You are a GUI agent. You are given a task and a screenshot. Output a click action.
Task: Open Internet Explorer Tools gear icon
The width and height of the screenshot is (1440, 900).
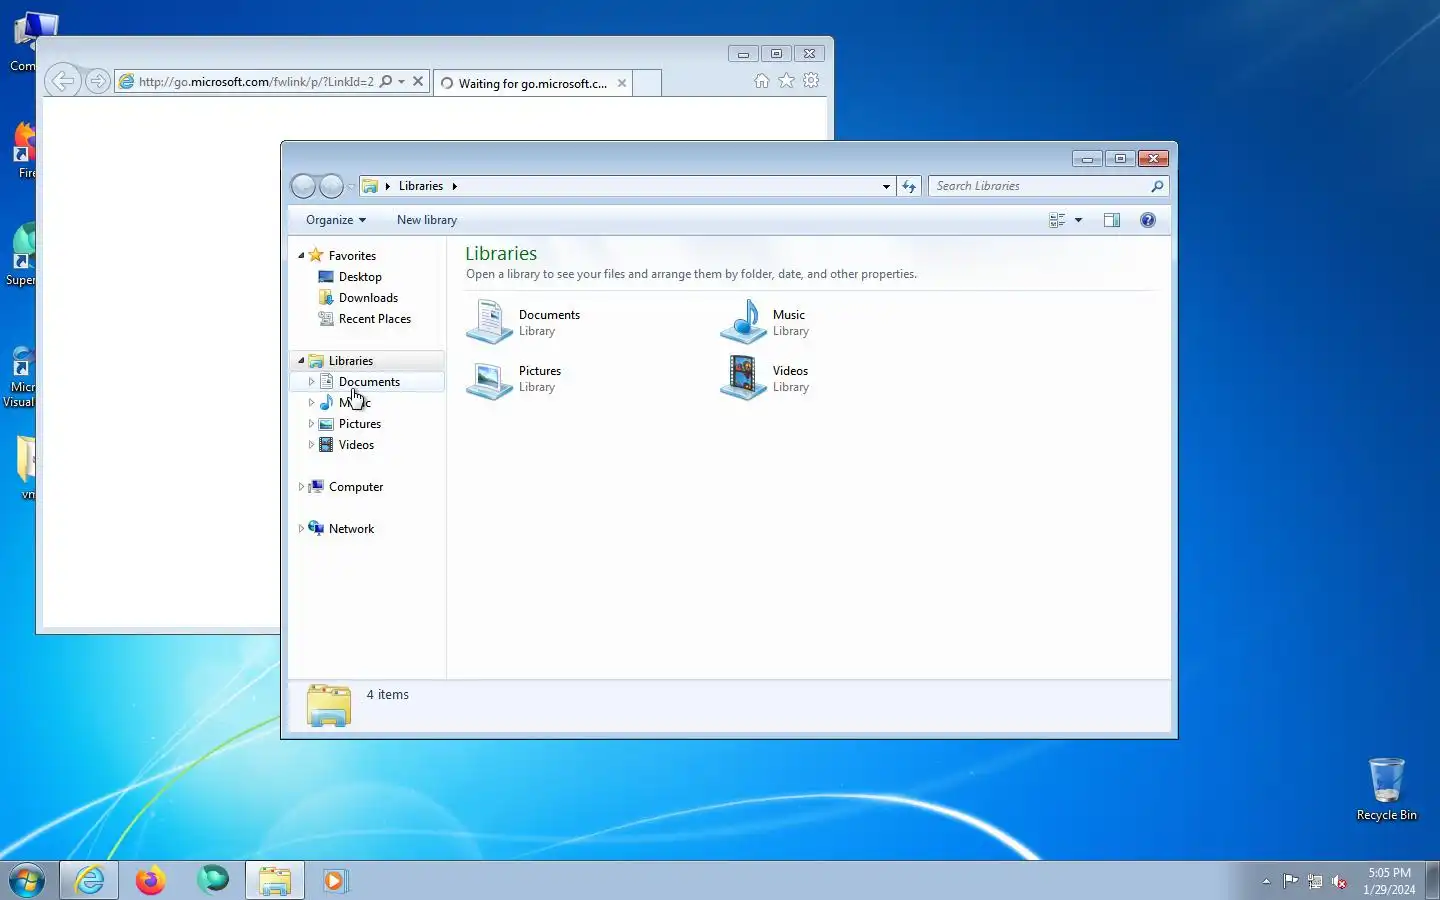811,81
